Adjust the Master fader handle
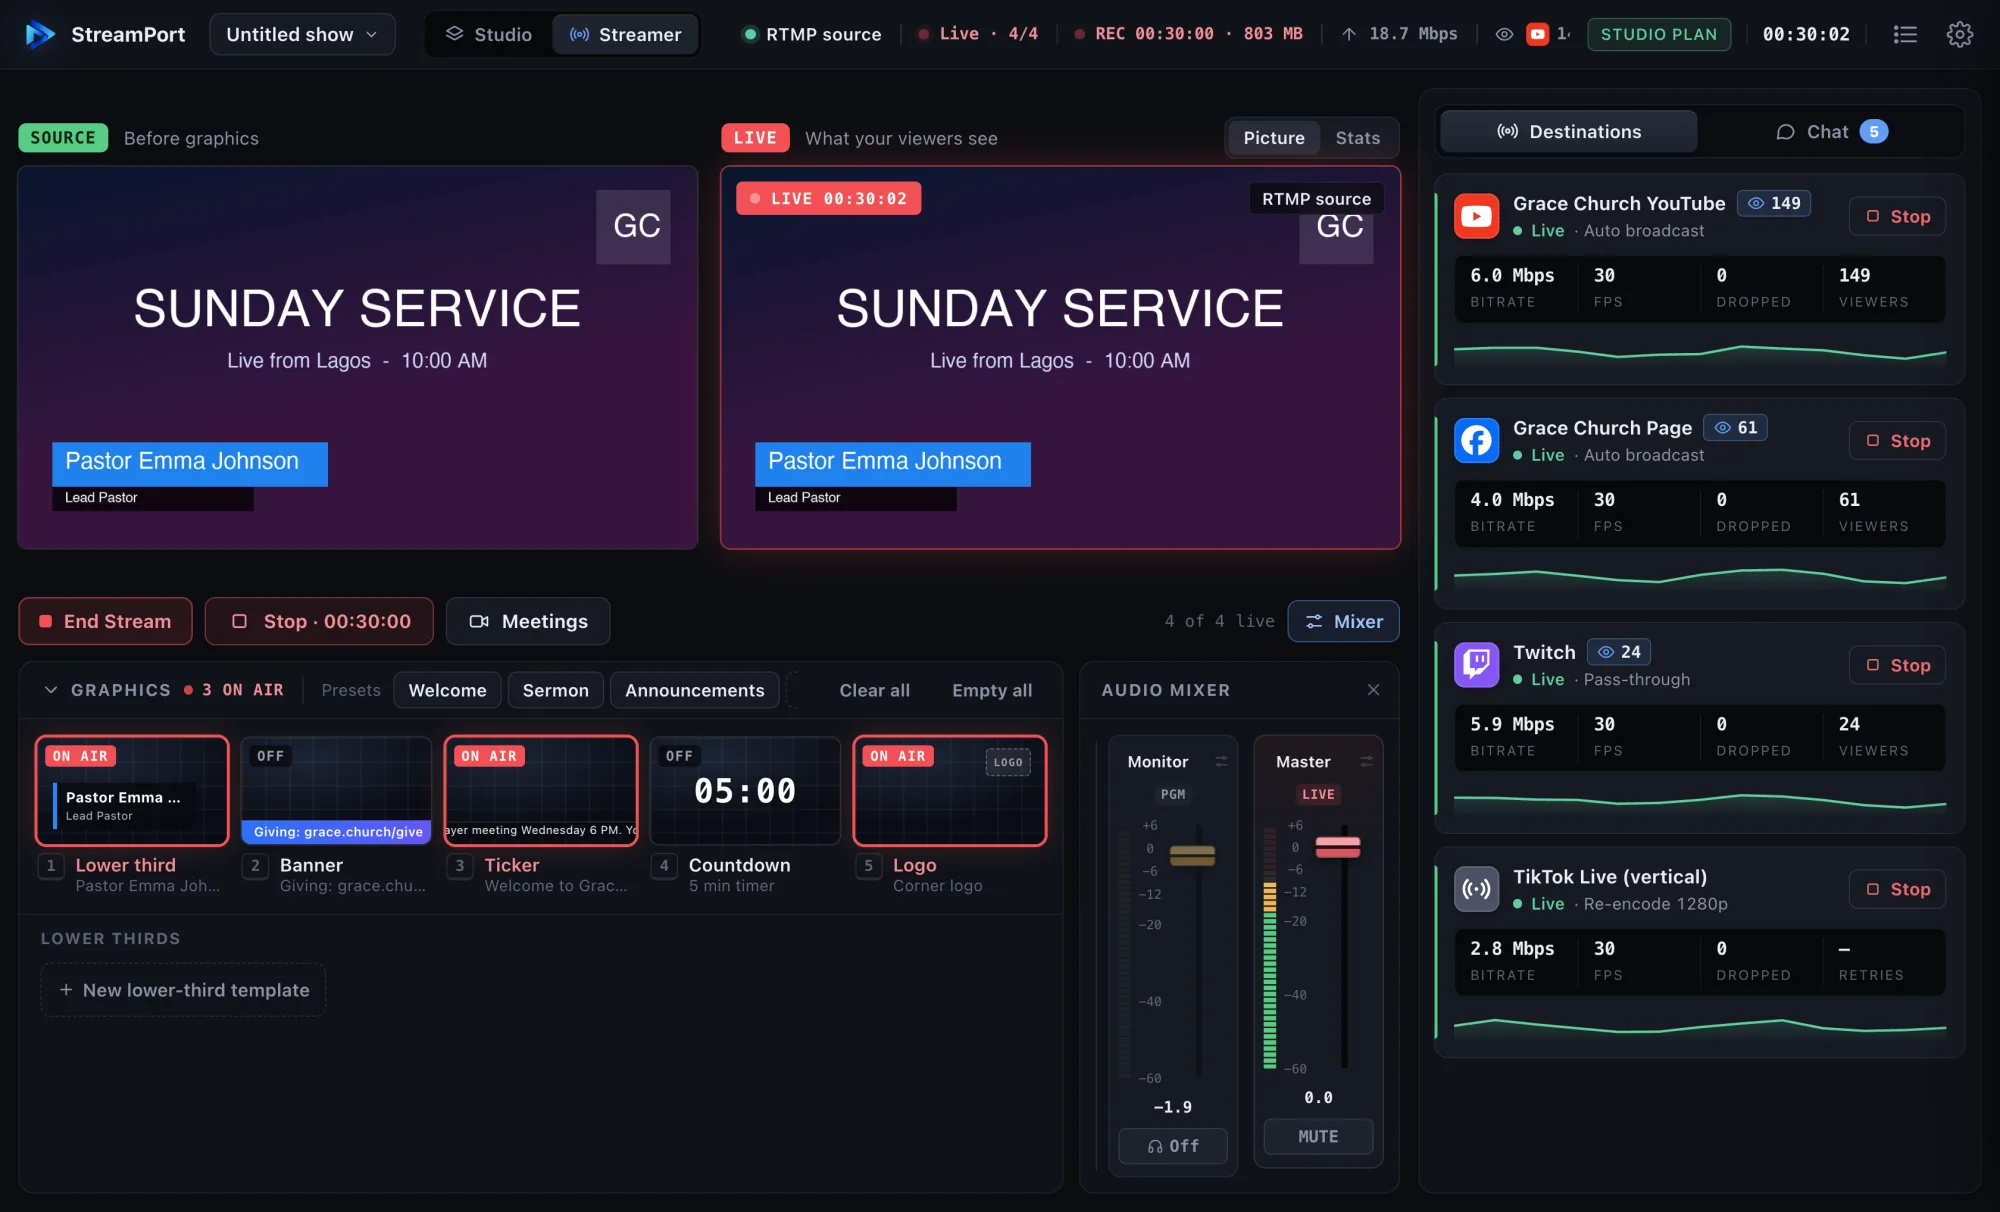2000x1212 pixels. [x=1338, y=847]
